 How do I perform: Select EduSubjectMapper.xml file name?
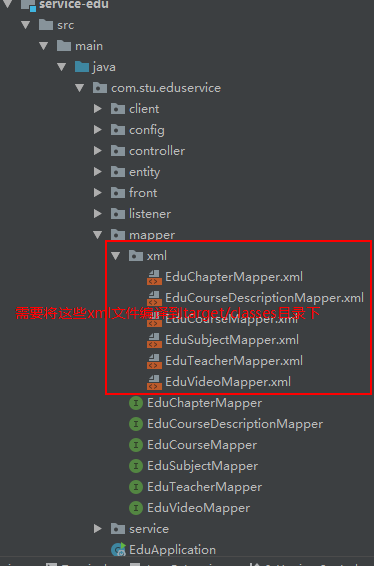[232, 340]
